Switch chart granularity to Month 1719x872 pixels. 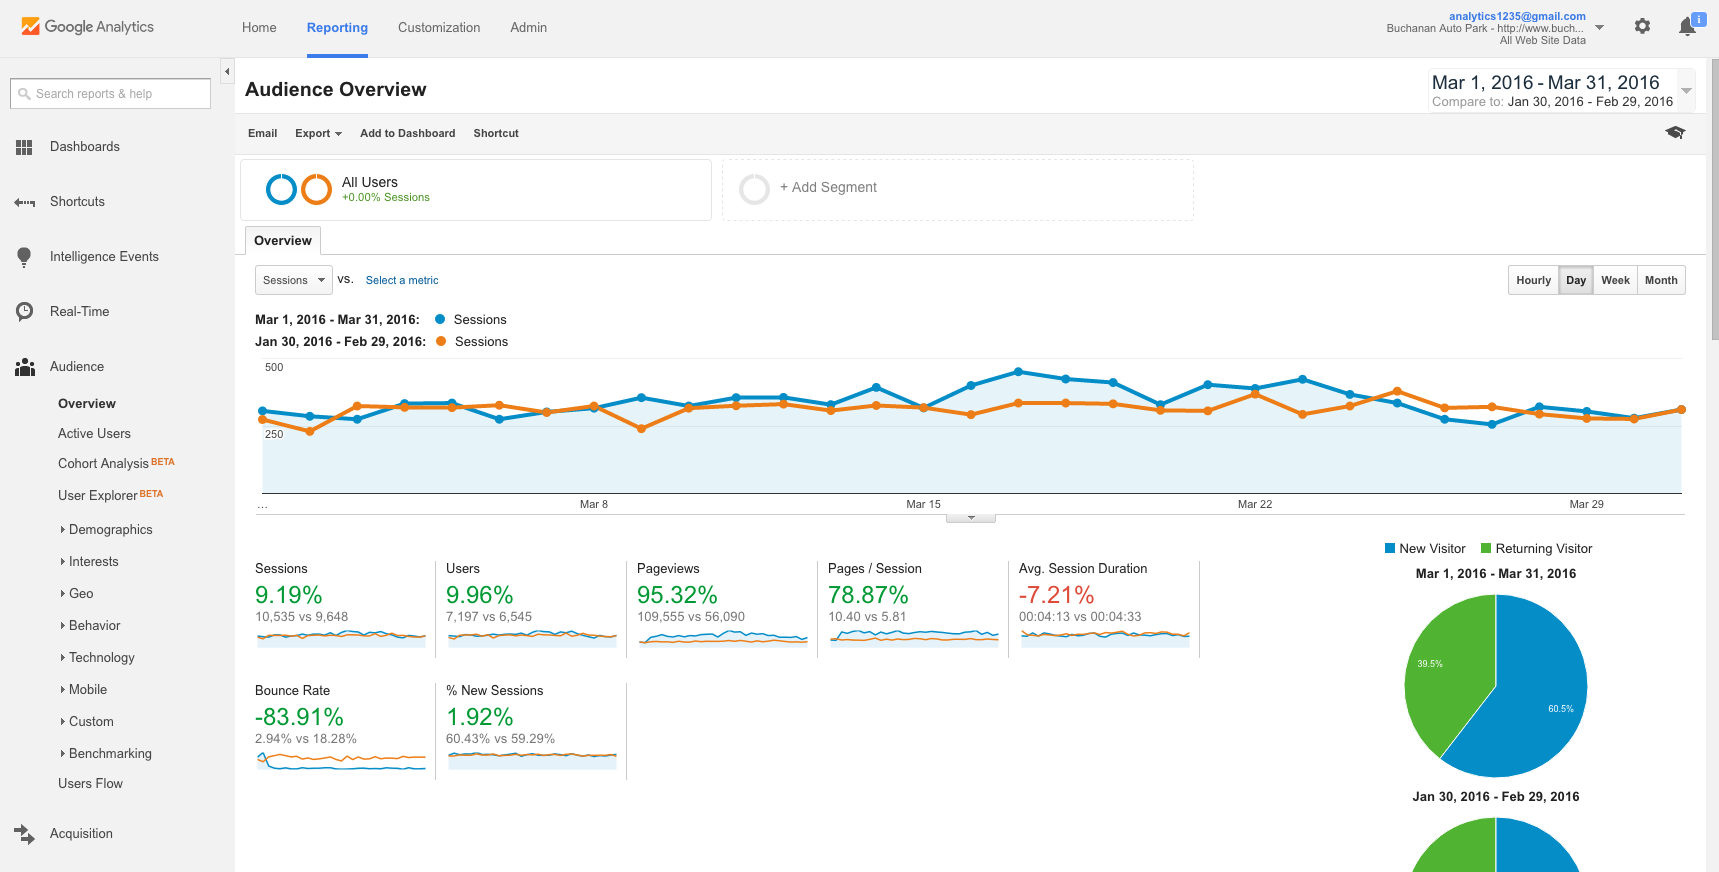point(1661,280)
